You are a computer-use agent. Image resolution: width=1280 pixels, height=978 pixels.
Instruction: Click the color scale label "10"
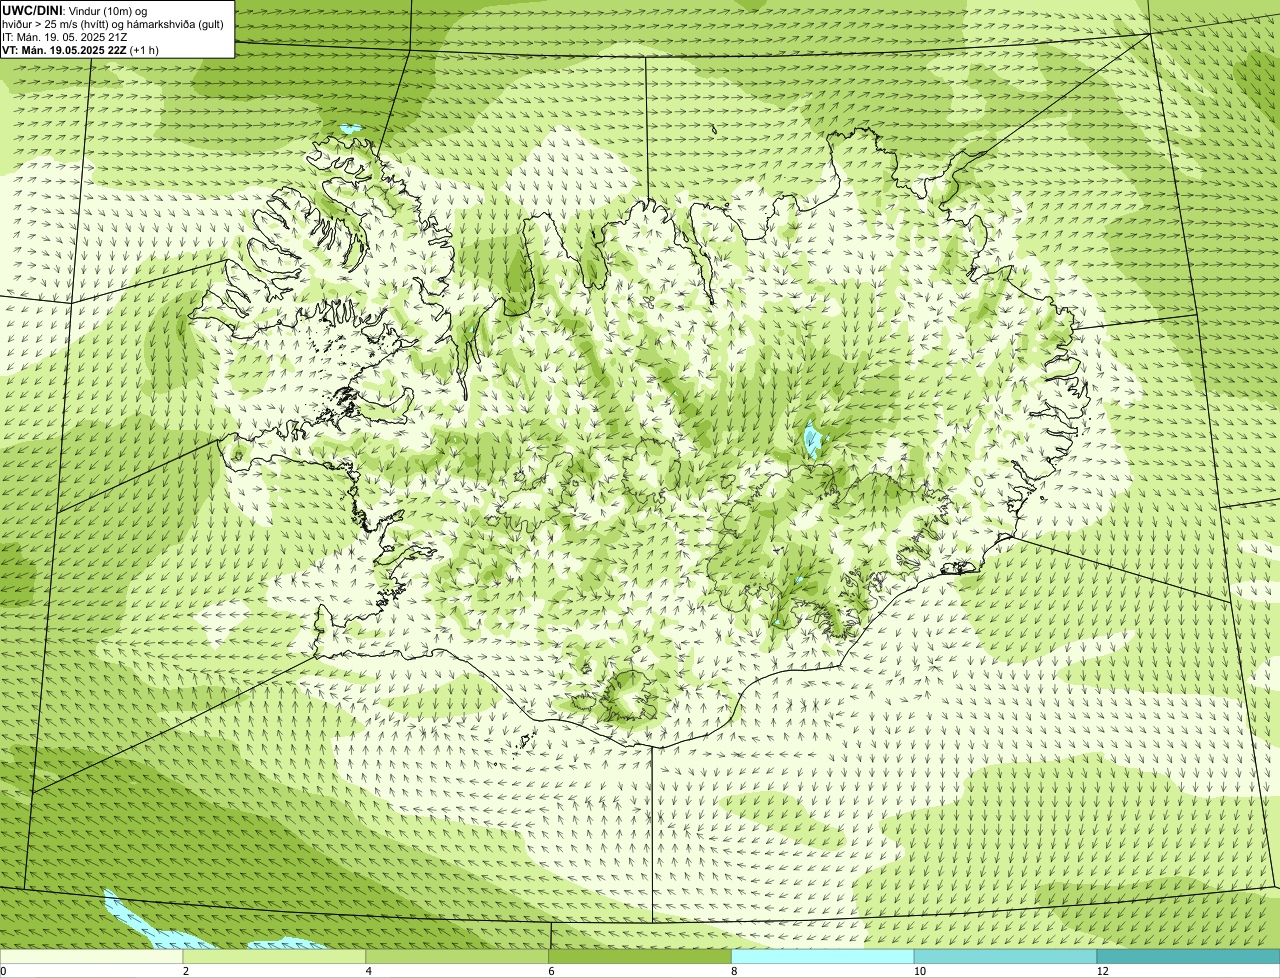point(918,971)
